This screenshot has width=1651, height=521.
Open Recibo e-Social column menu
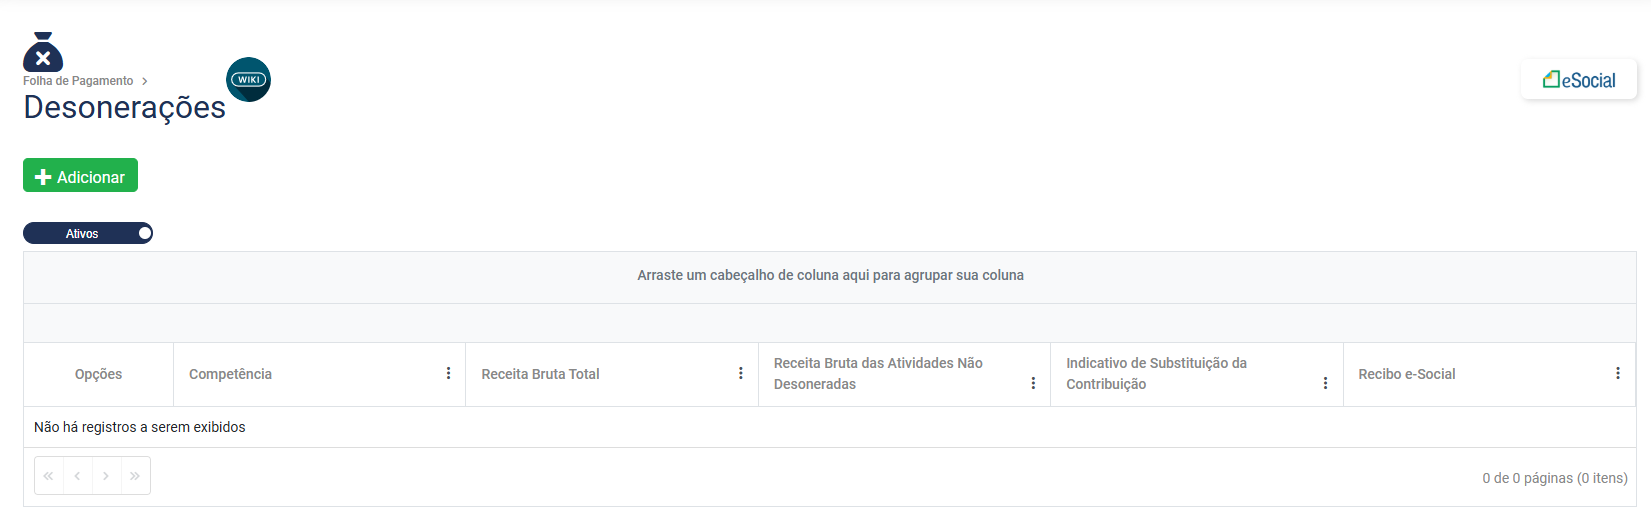click(x=1617, y=373)
